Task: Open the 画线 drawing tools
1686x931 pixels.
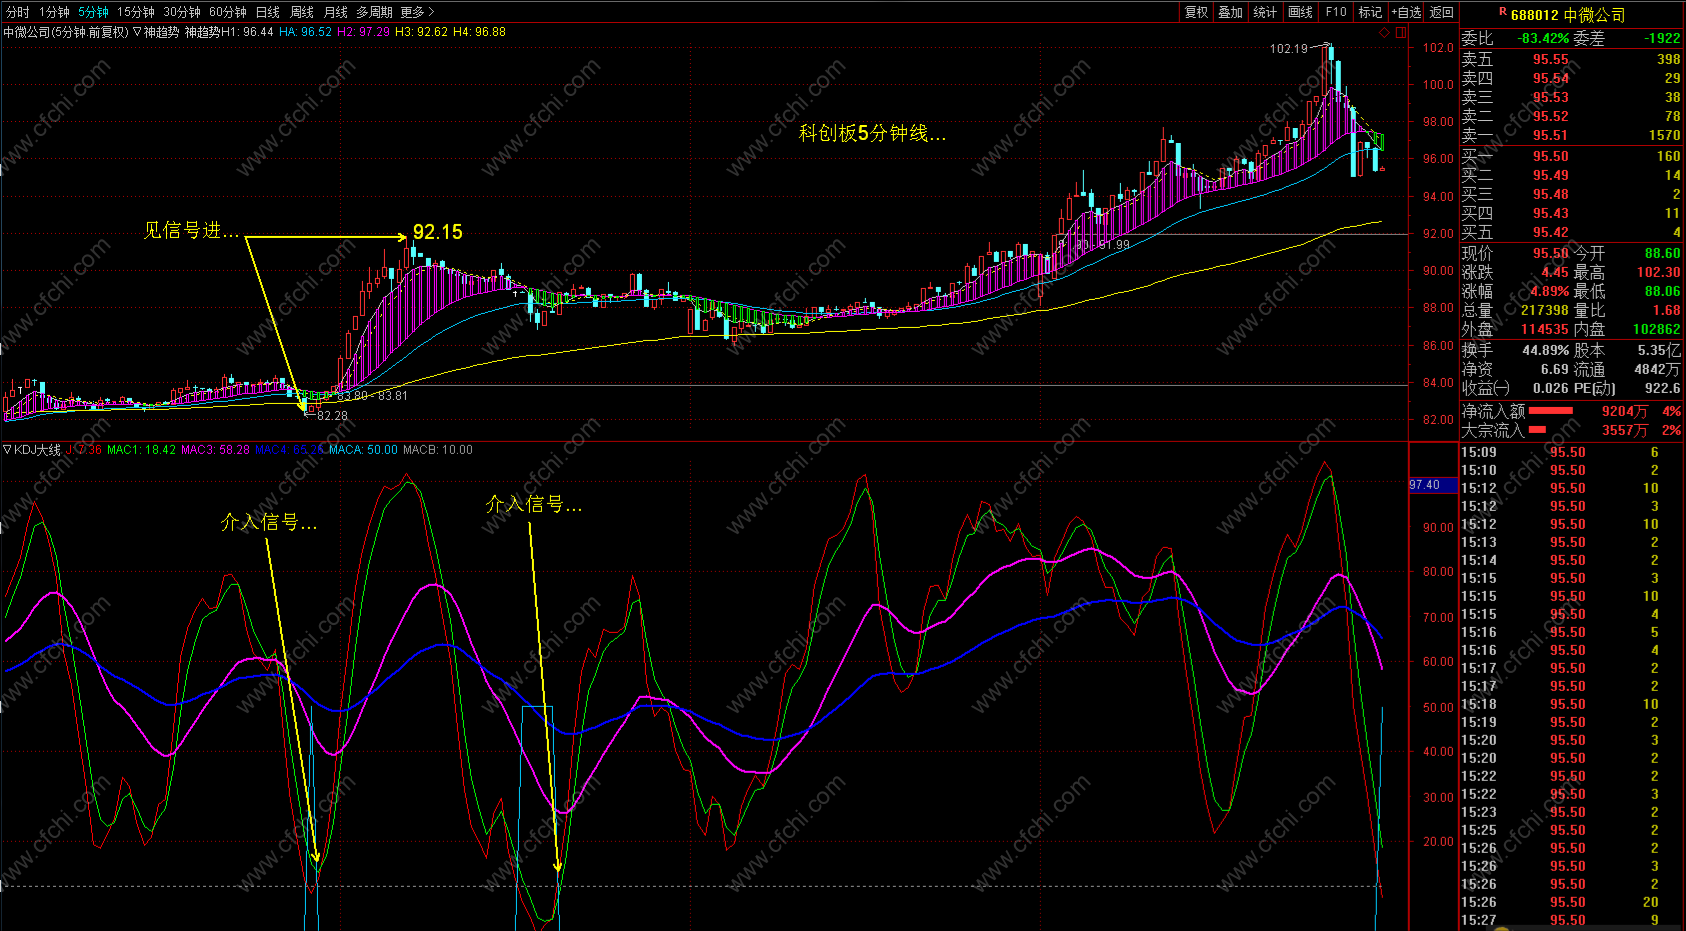Action: (x=1300, y=12)
